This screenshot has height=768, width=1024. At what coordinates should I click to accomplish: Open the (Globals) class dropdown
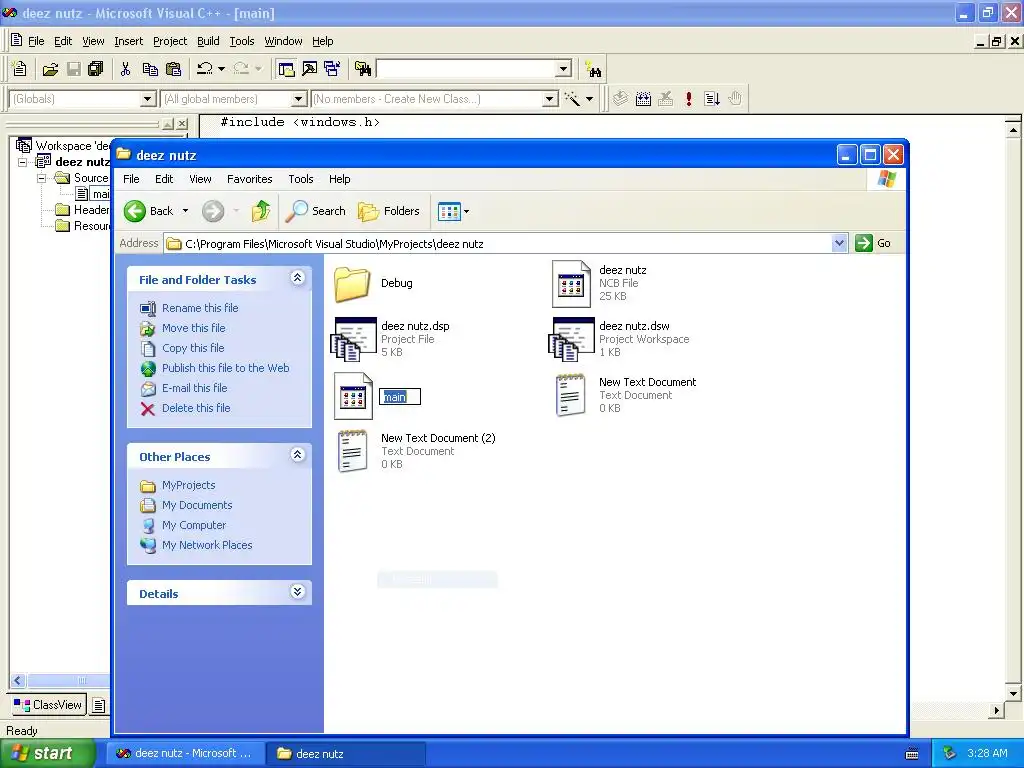click(148, 99)
